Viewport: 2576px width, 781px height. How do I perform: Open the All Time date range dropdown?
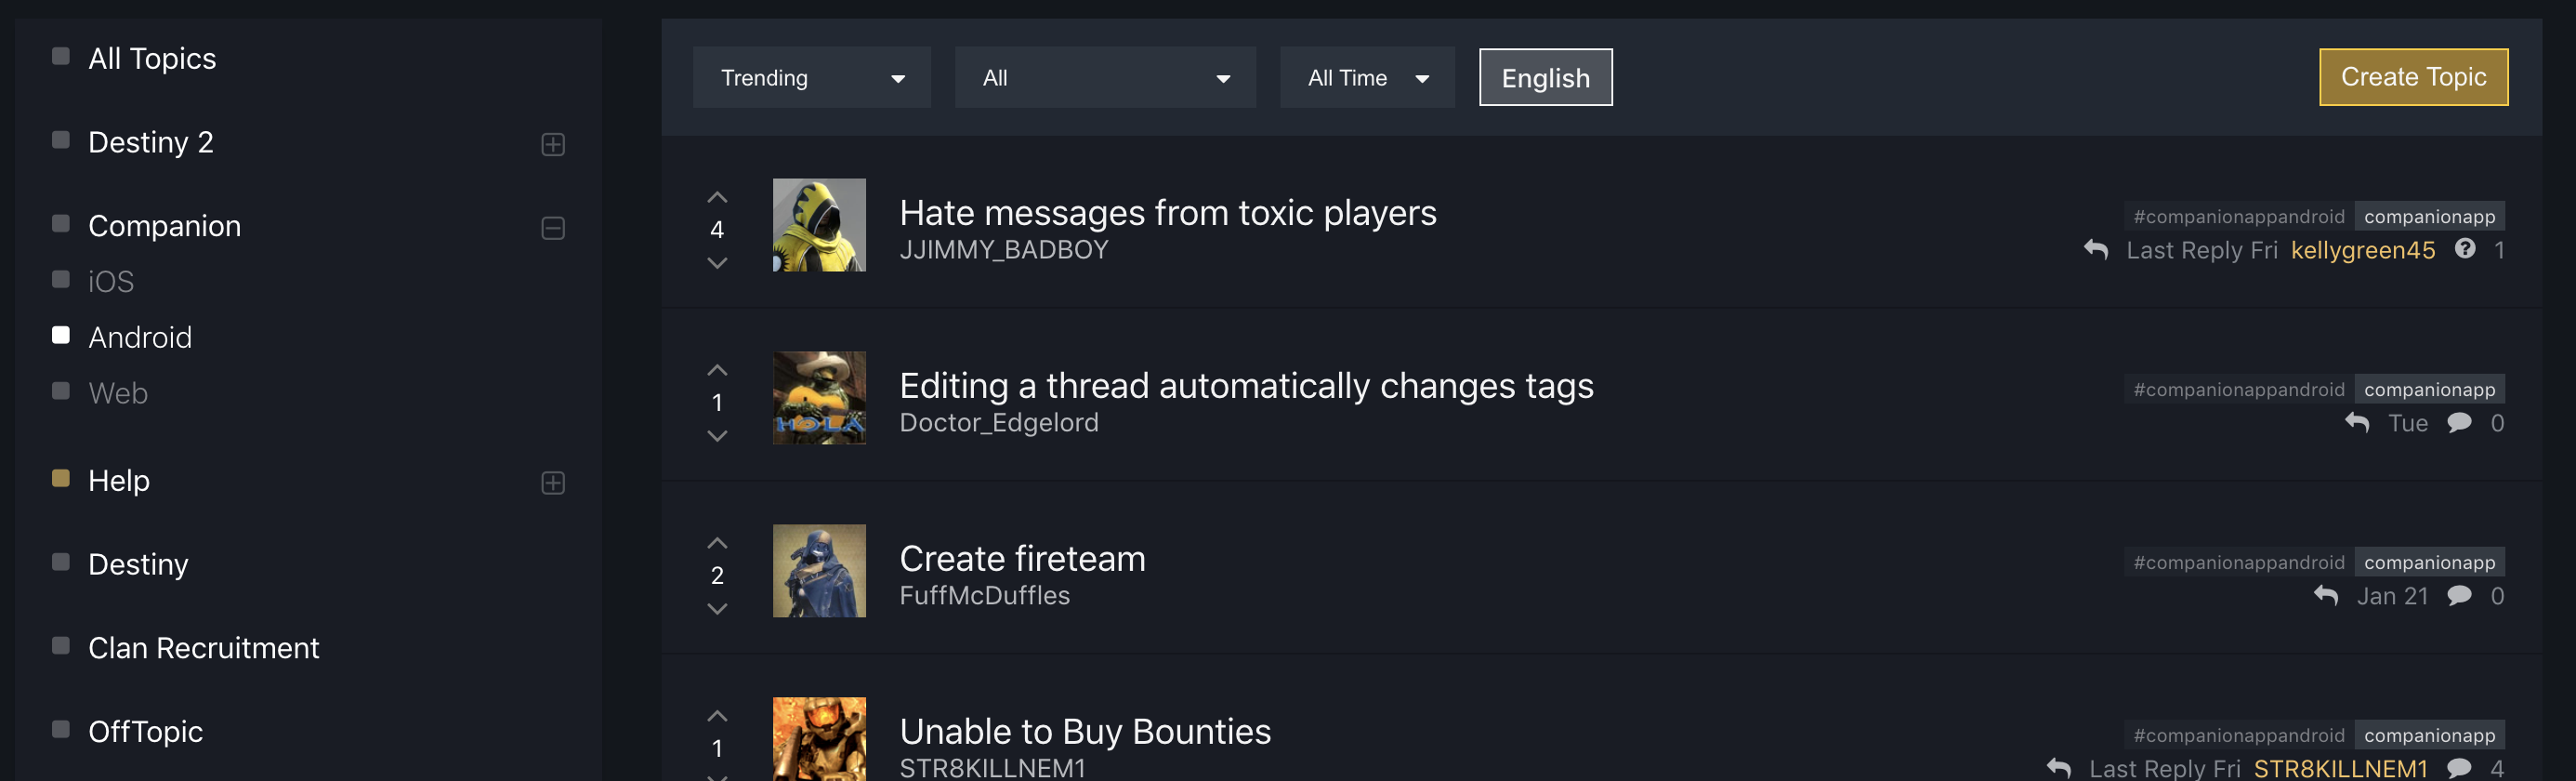tap(1366, 78)
